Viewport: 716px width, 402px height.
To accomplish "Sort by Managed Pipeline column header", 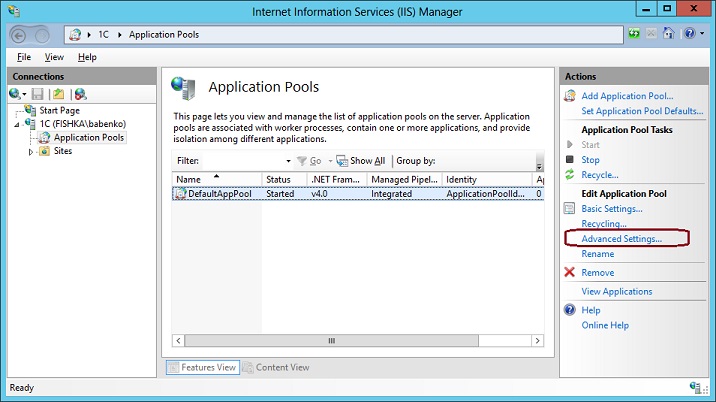I will coord(404,180).
